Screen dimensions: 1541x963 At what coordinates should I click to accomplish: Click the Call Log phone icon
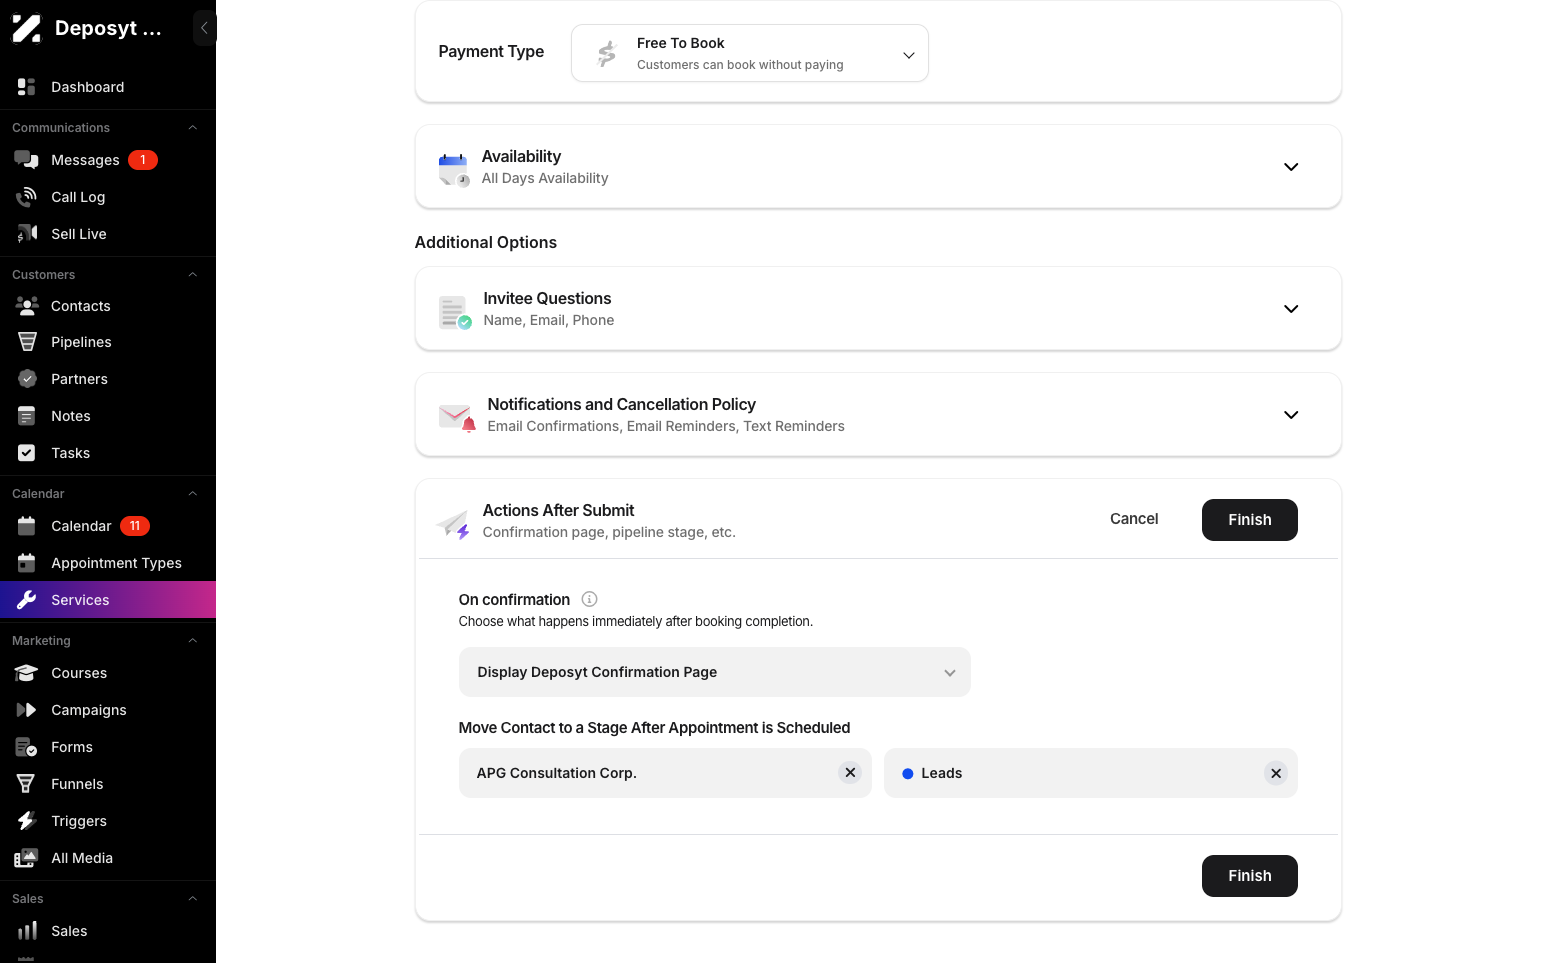click(x=27, y=197)
